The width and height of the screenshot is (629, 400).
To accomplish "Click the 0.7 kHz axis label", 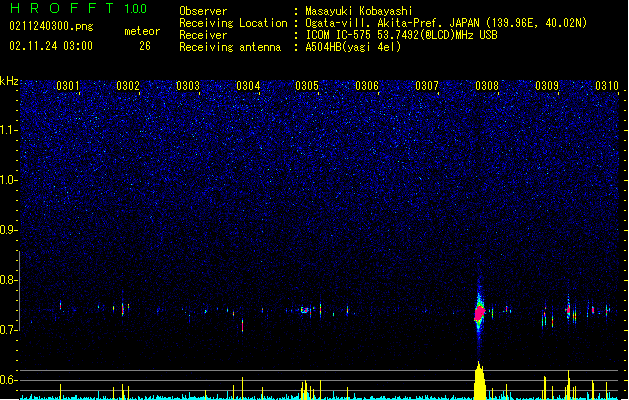I will pyautogui.click(x=9, y=330).
